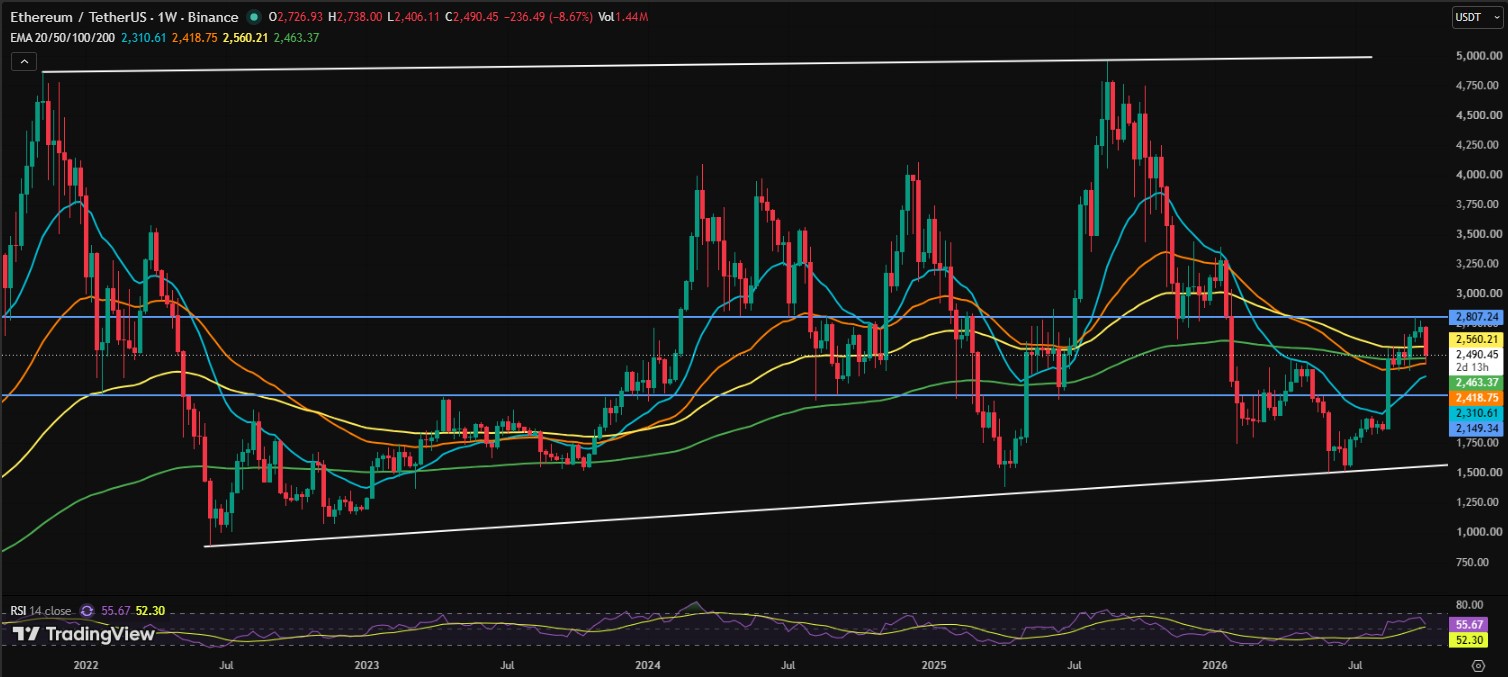Click the green 2,463.37 EMA price label
This screenshot has width=1508, height=677.
point(1475,383)
